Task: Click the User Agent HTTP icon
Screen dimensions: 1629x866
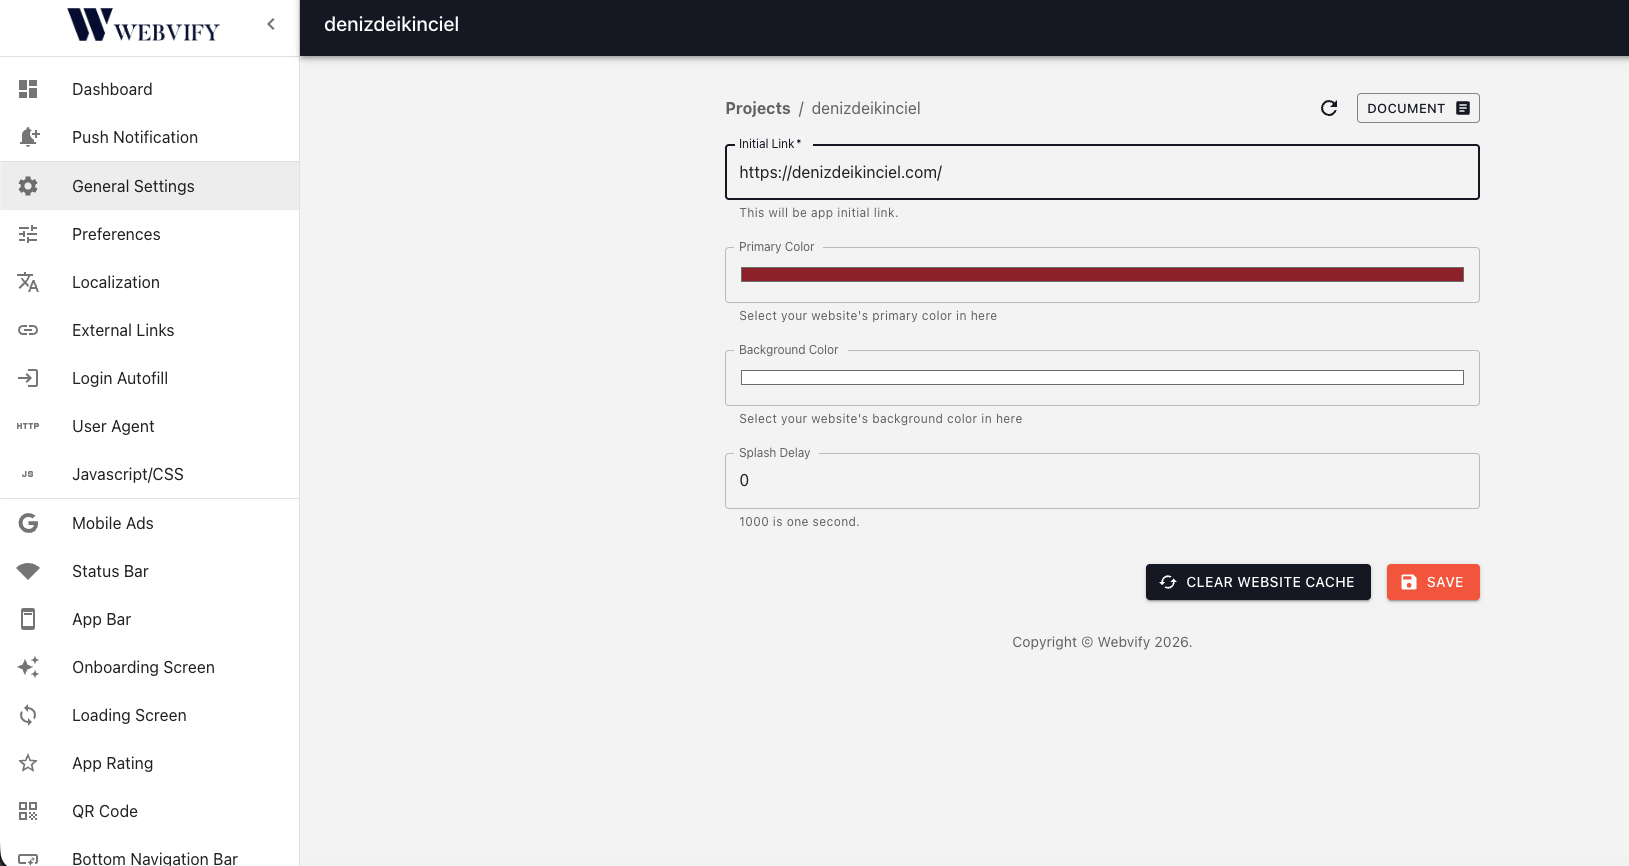Action: (28, 426)
